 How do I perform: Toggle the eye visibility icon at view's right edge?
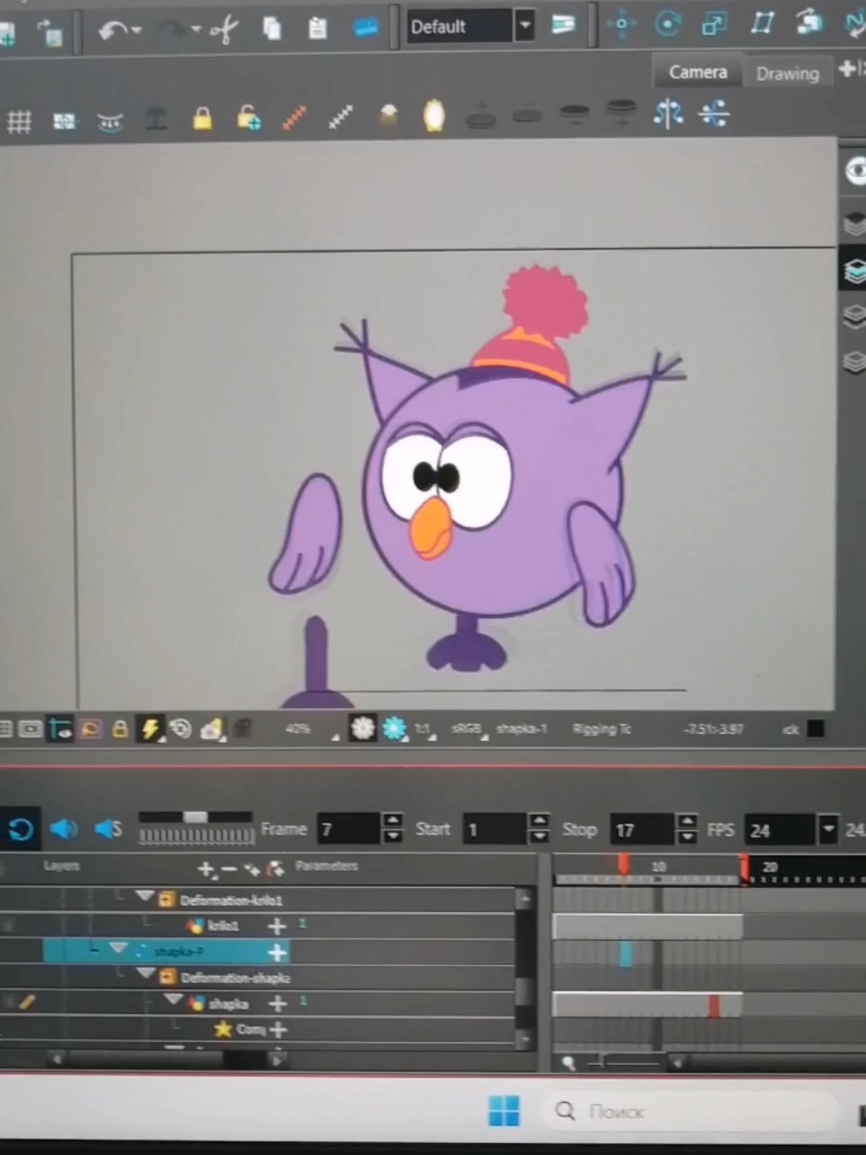(855, 172)
